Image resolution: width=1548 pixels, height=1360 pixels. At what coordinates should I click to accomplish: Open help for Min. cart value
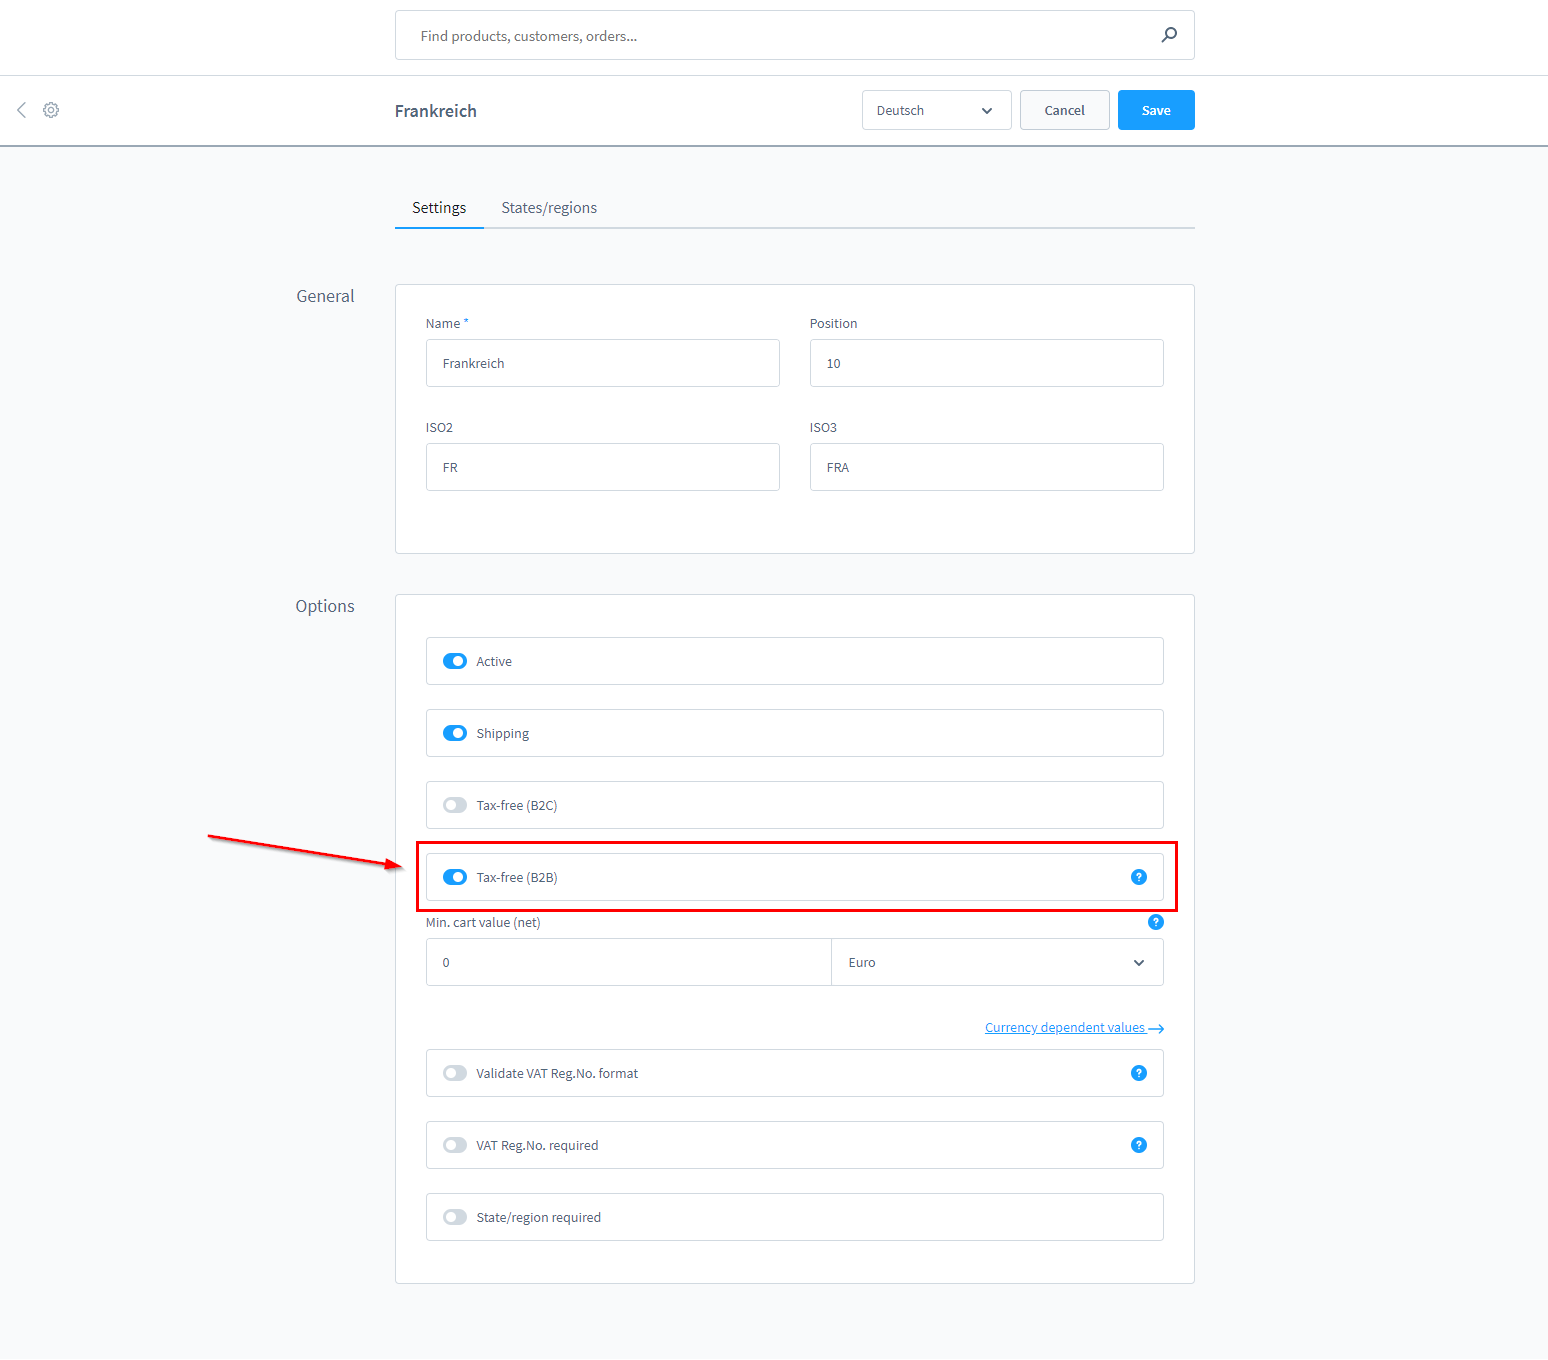click(x=1155, y=922)
